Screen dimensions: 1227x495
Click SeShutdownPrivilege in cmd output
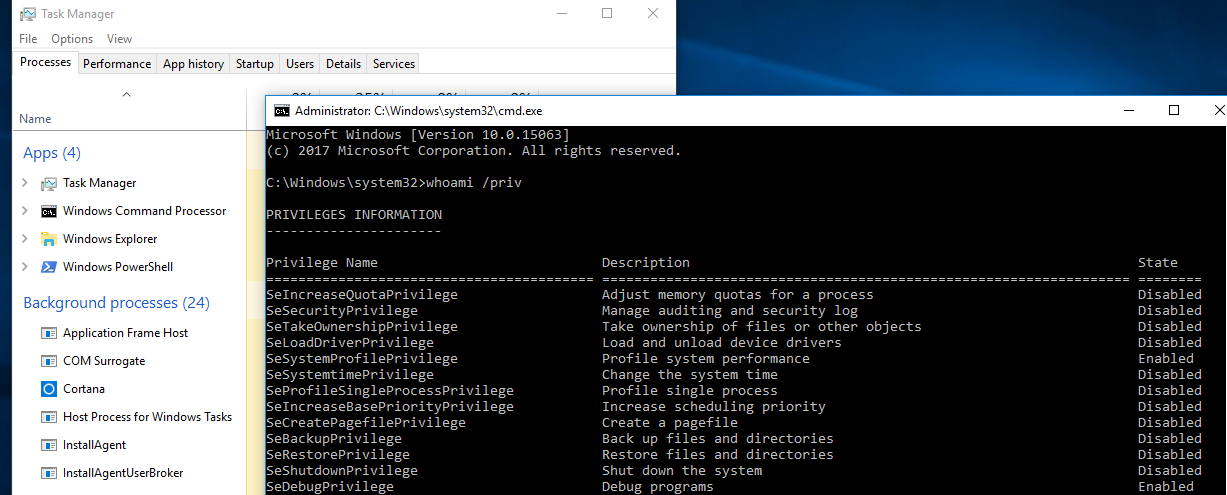(342, 471)
